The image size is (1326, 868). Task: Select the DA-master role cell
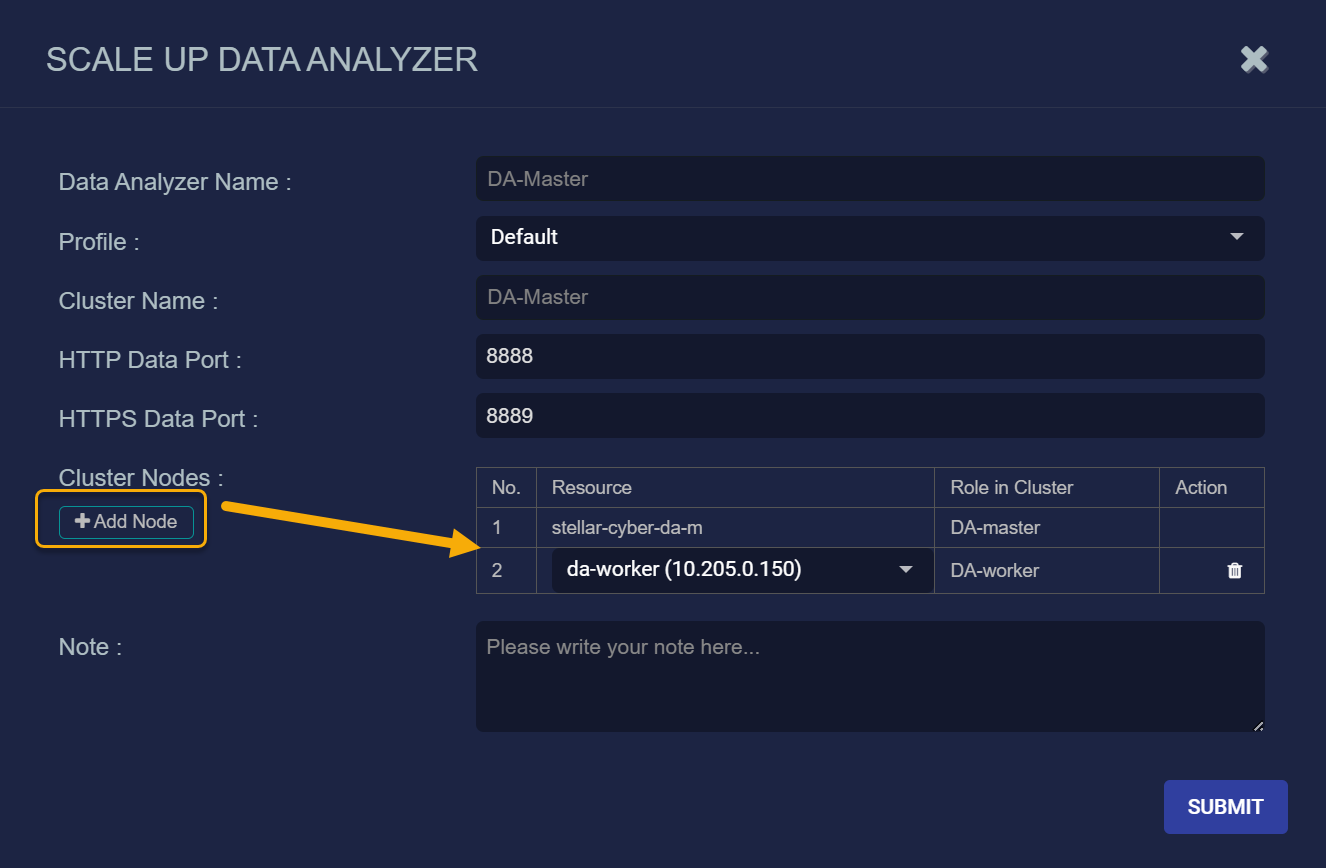coord(995,528)
